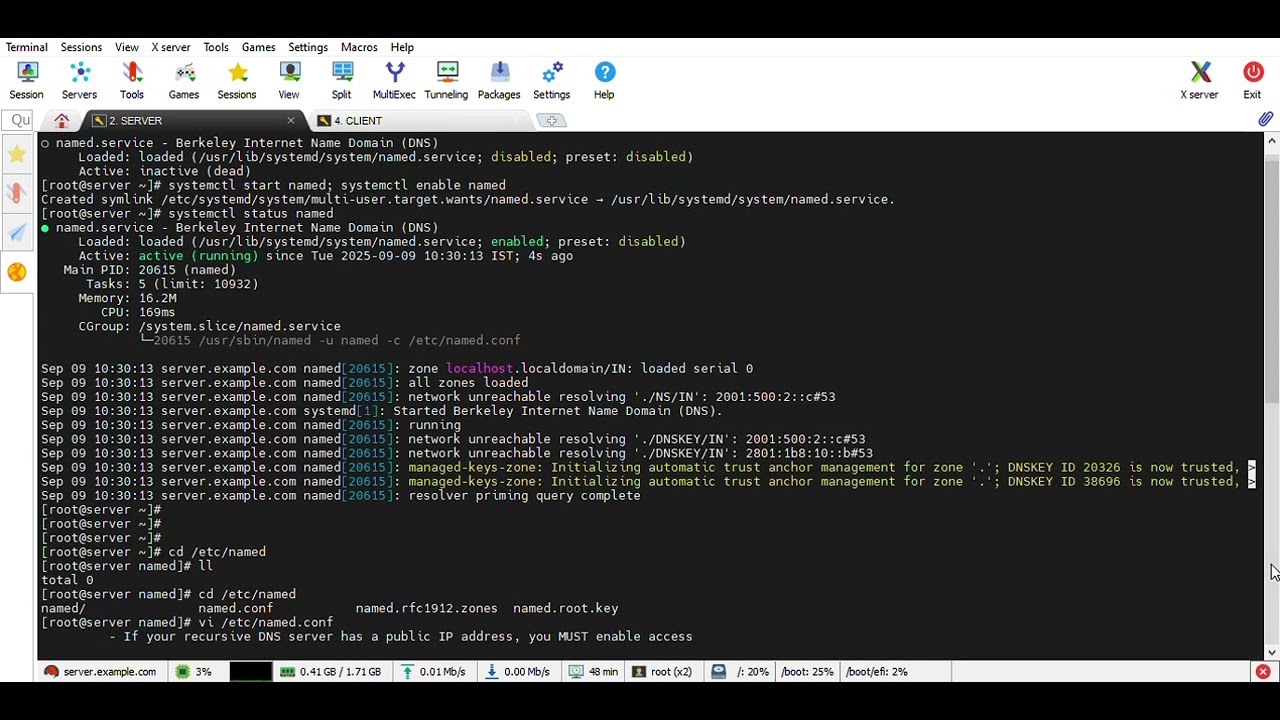Click the /boot/efi: 2% status entry
The height and width of the screenshot is (720, 1280).
click(x=877, y=672)
